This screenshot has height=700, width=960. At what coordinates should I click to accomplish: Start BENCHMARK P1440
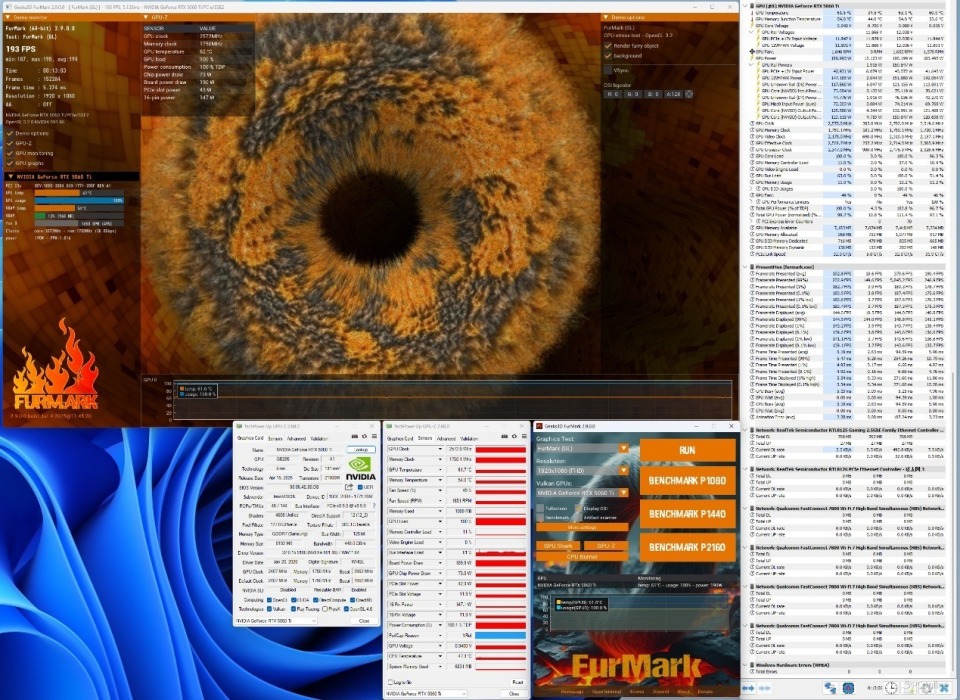(x=688, y=514)
